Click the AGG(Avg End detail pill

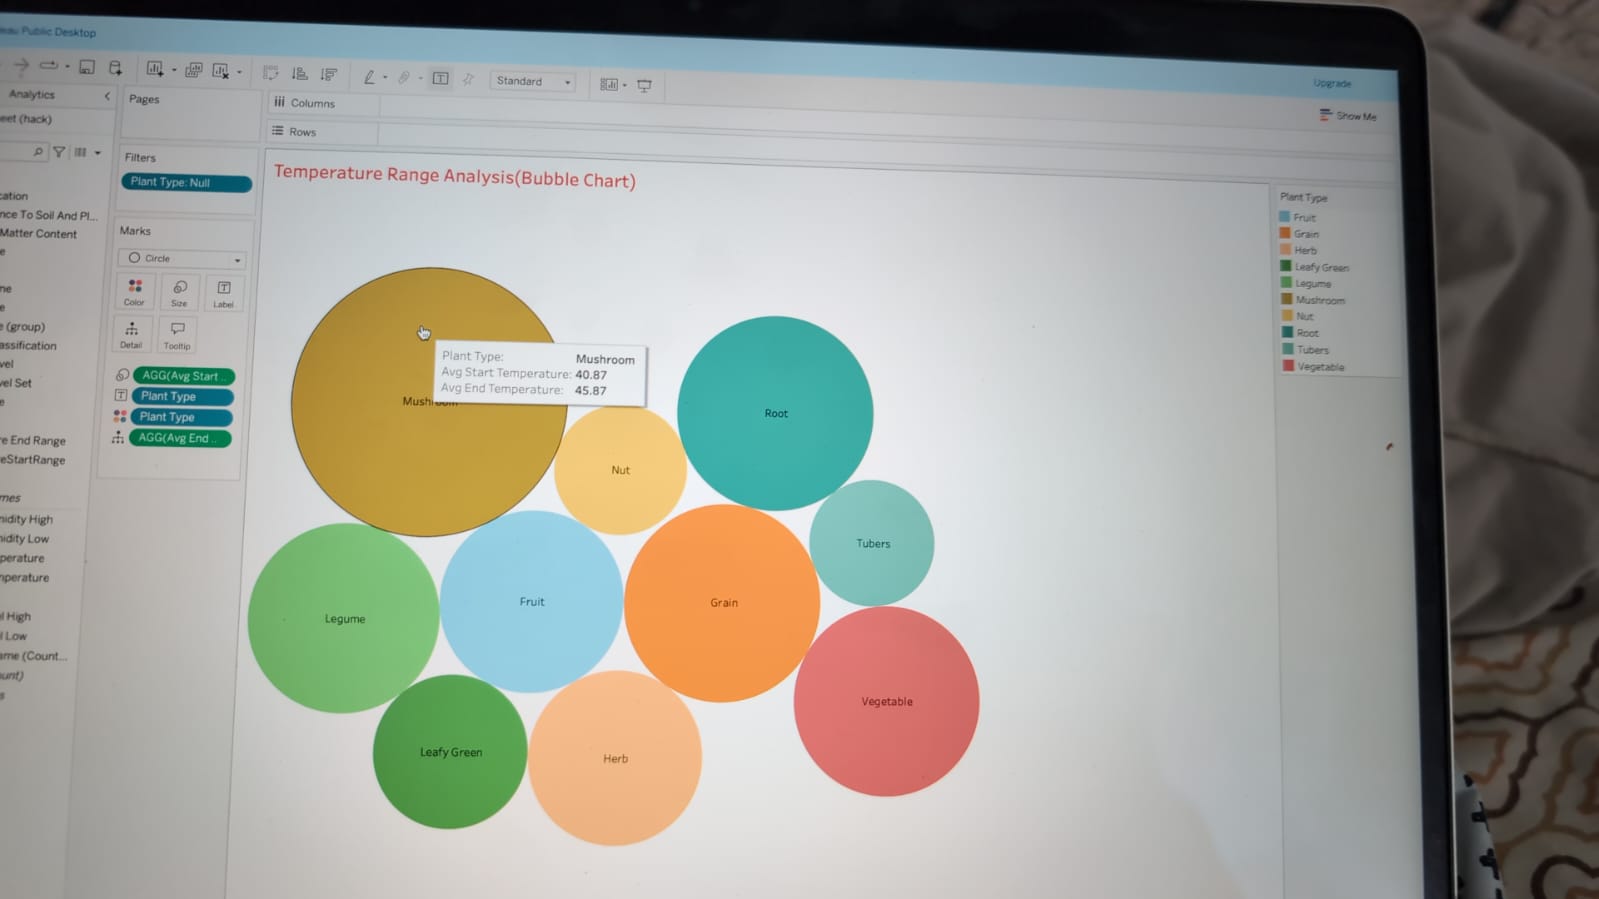(x=180, y=438)
